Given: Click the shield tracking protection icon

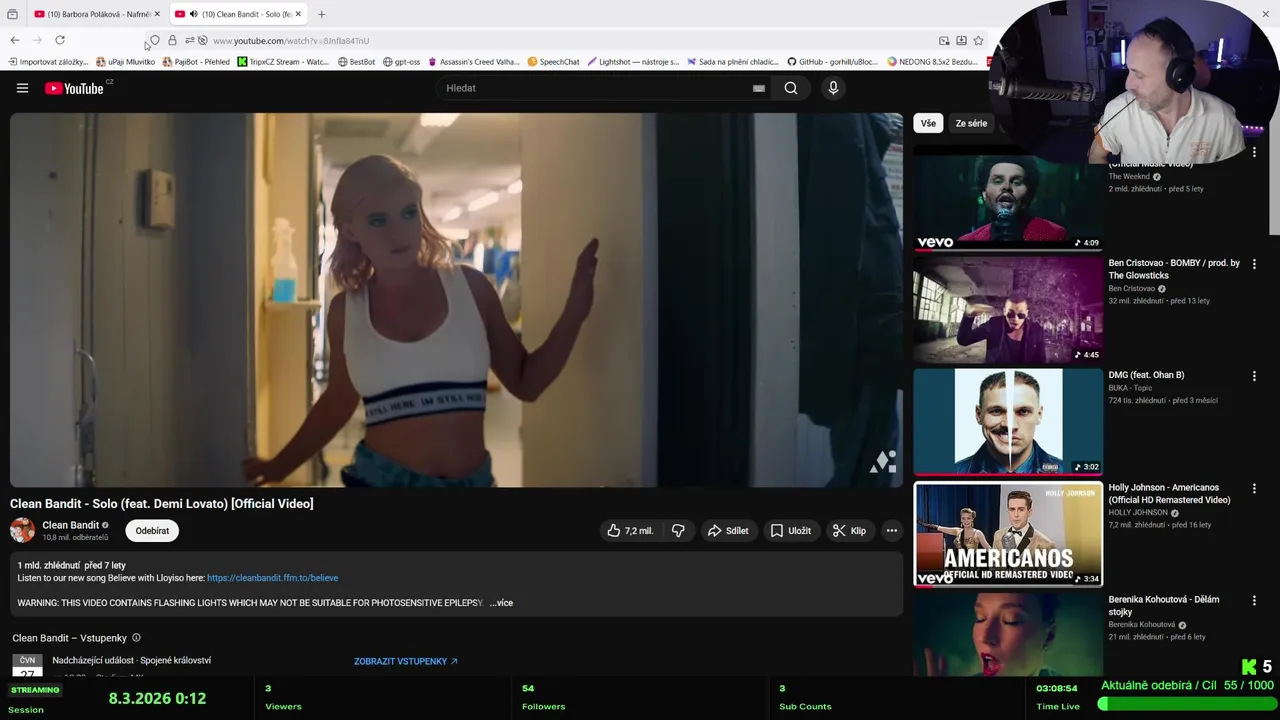Looking at the screenshot, I should pos(155,41).
